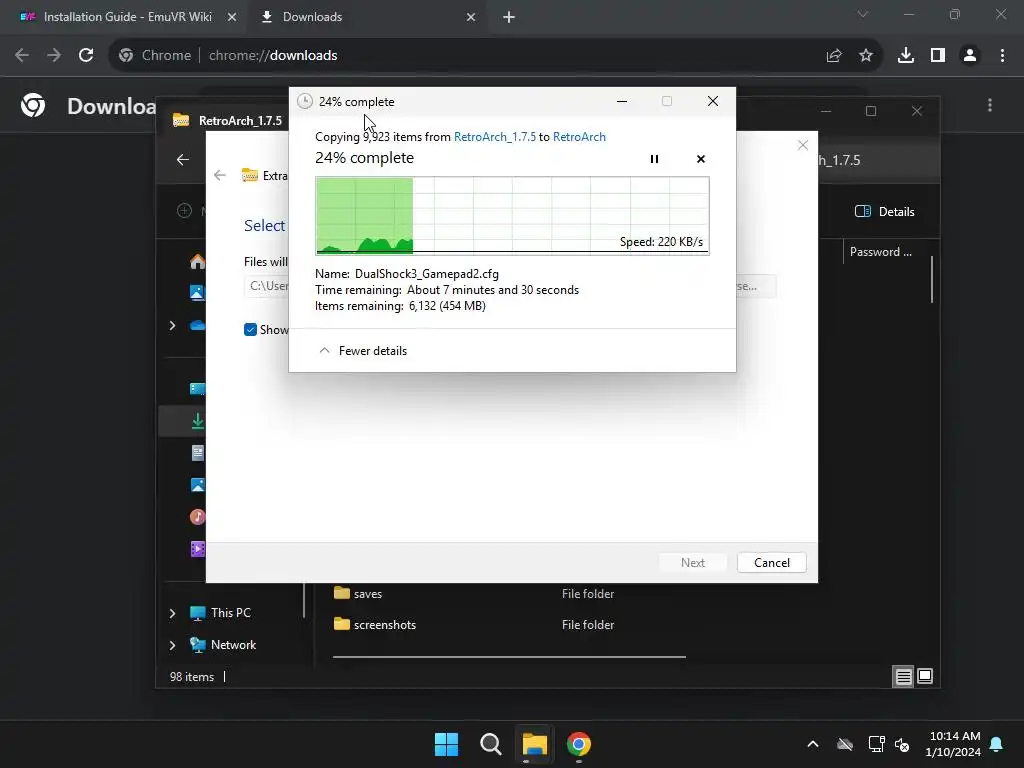Select the screenshots folder
Image resolution: width=1024 pixels, height=768 pixels.
(384, 624)
